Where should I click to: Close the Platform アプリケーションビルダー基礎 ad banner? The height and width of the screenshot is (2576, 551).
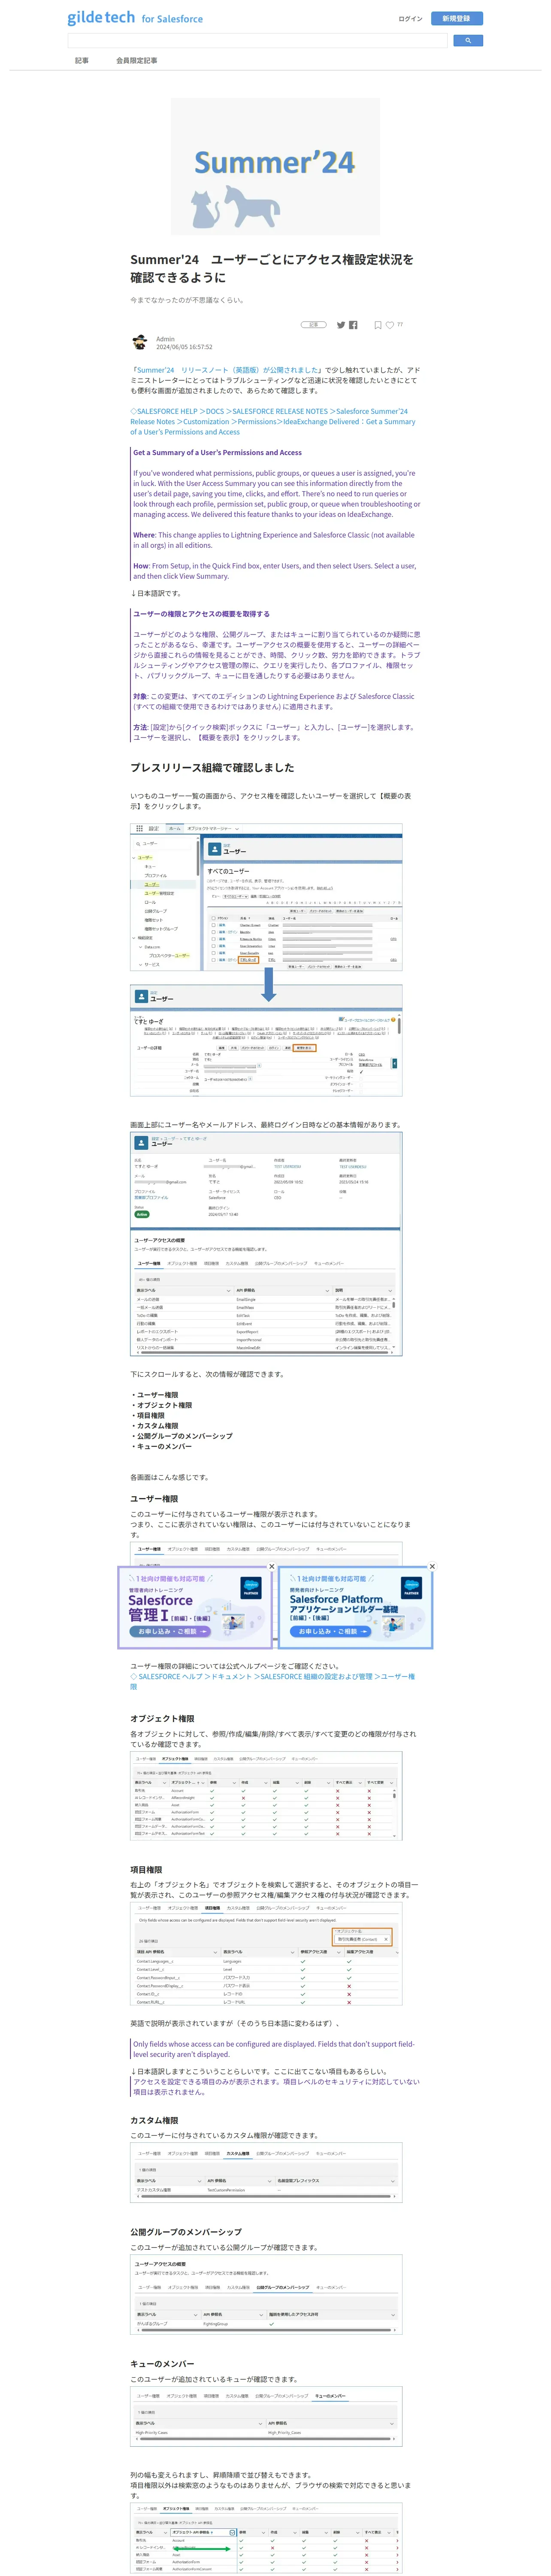tap(432, 1567)
